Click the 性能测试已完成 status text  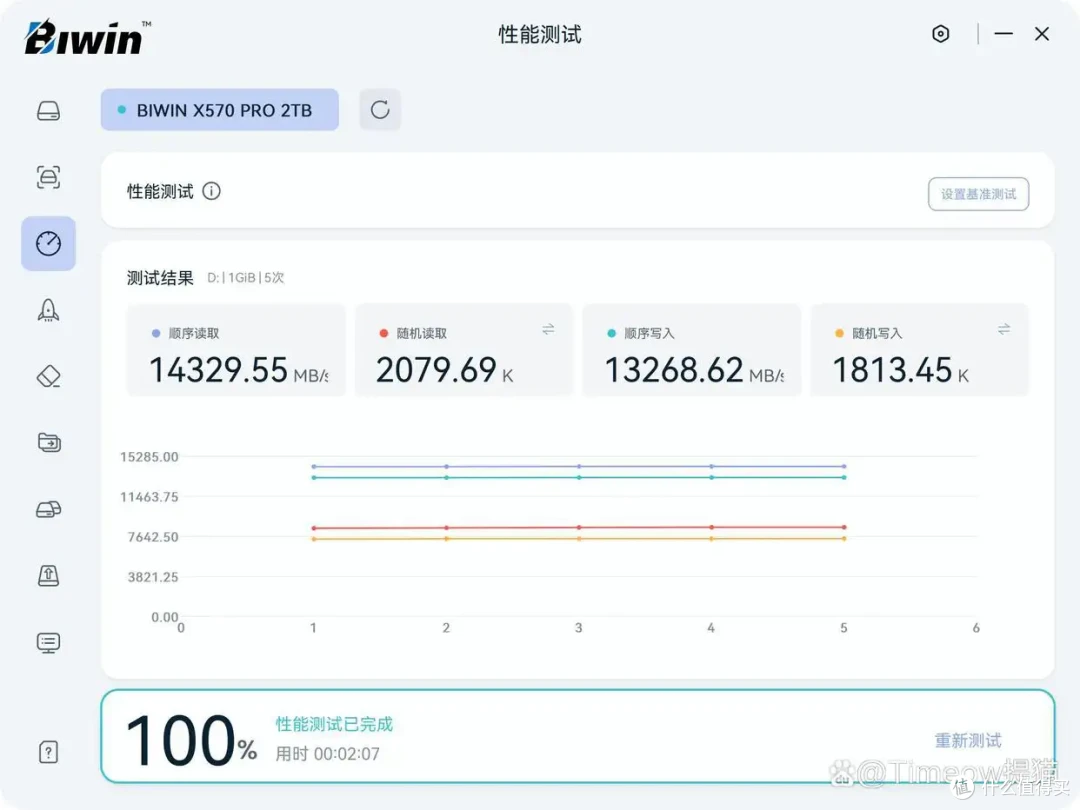click(334, 724)
